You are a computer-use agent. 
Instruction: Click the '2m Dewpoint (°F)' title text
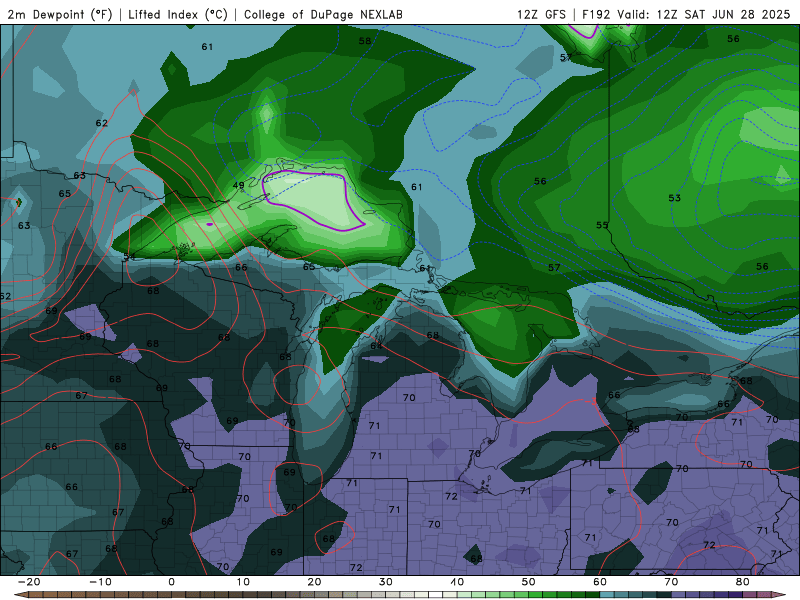tap(60, 14)
